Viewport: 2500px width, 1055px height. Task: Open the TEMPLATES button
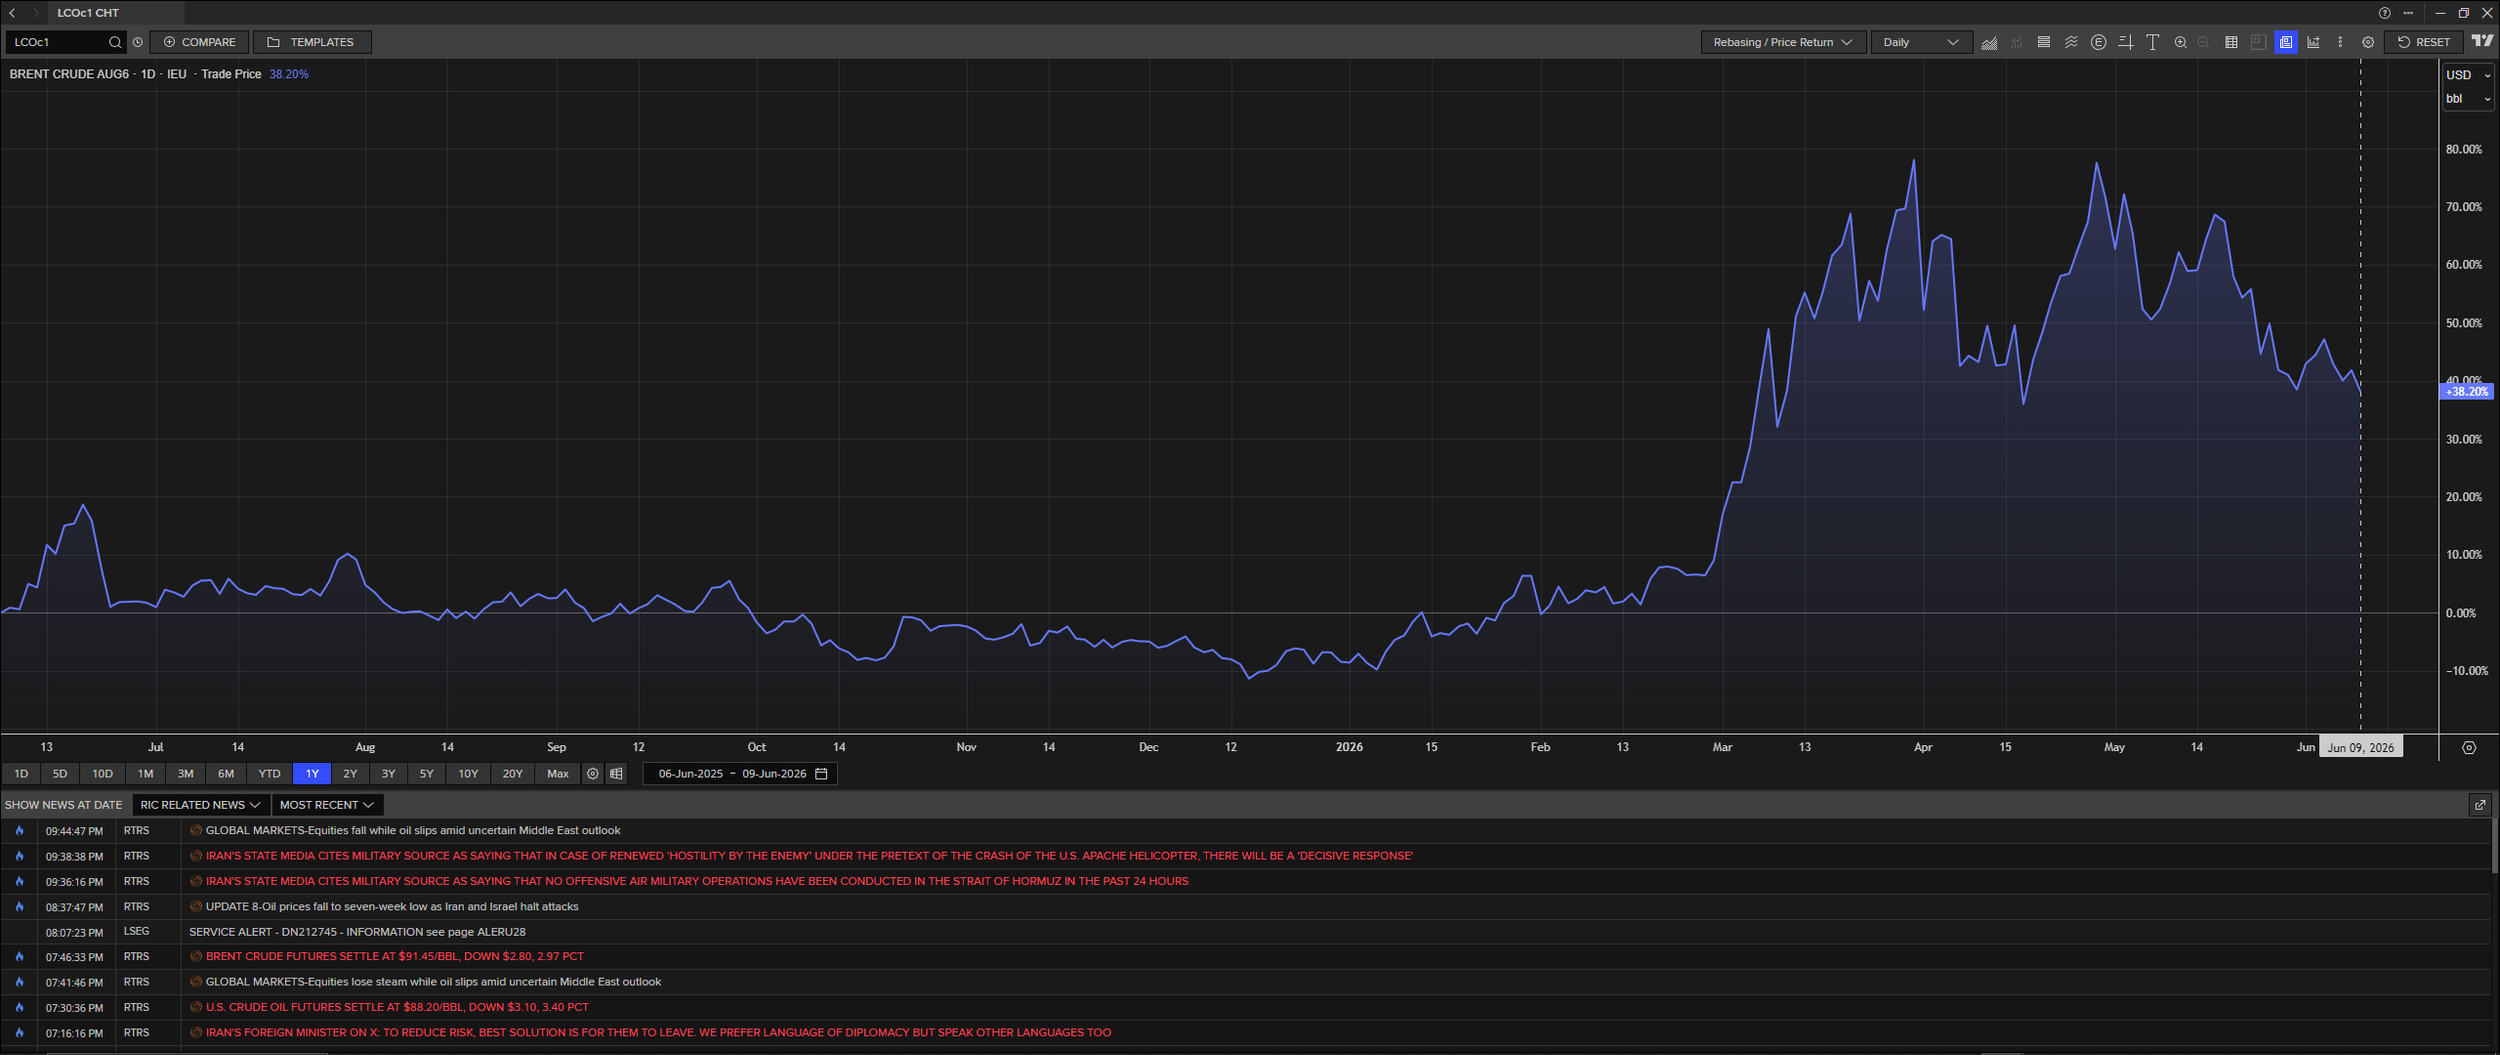coord(312,42)
